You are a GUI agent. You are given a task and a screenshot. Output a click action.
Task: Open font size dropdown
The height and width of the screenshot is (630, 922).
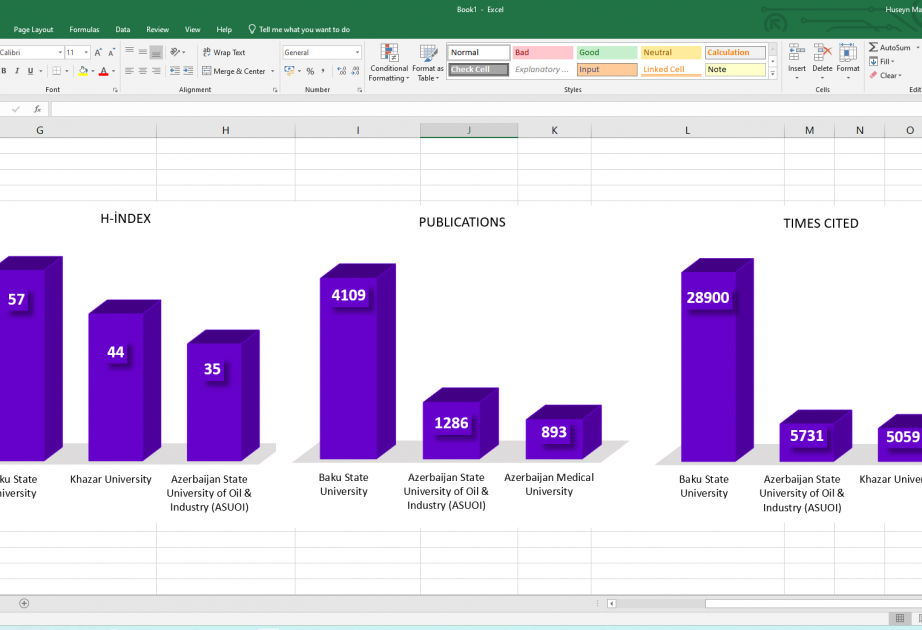click(x=86, y=52)
